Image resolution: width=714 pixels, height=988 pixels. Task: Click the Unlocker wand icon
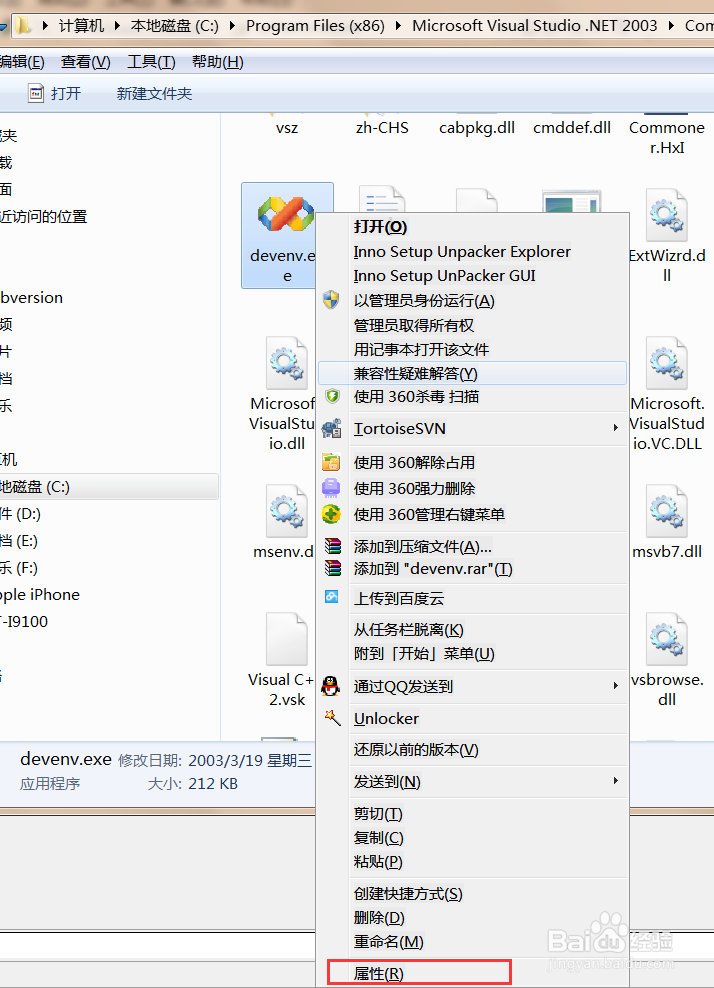332,717
